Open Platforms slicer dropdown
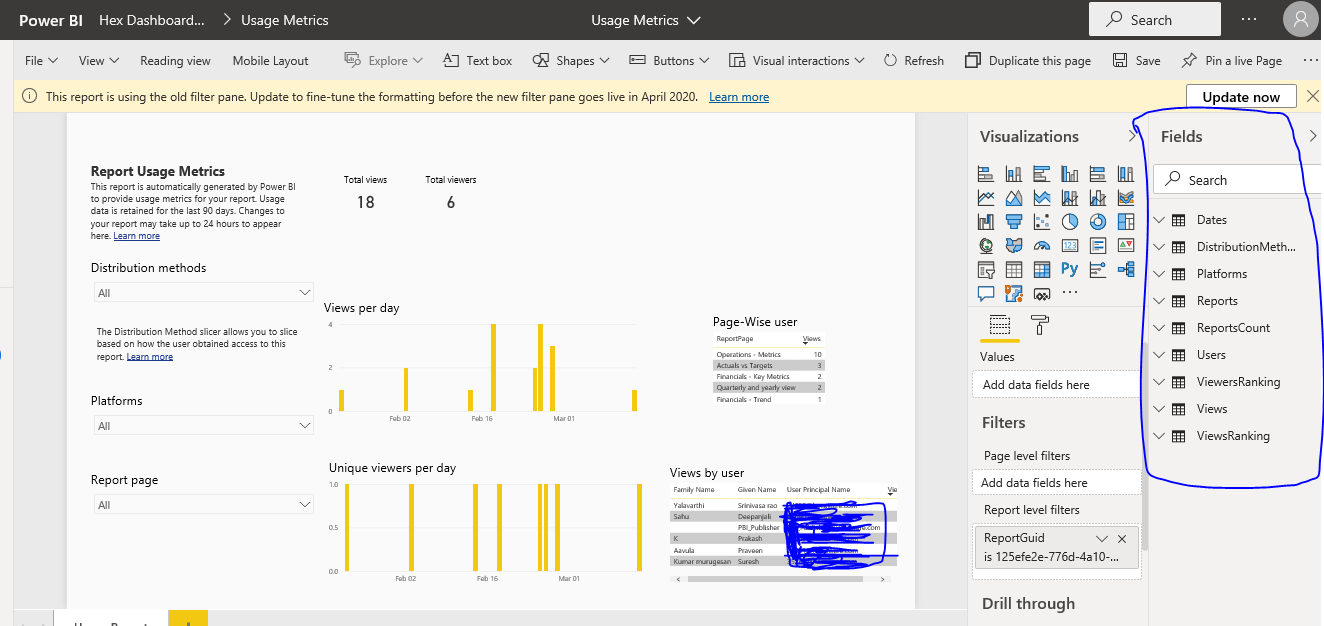The width and height of the screenshot is (1324, 626). (204, 426)
